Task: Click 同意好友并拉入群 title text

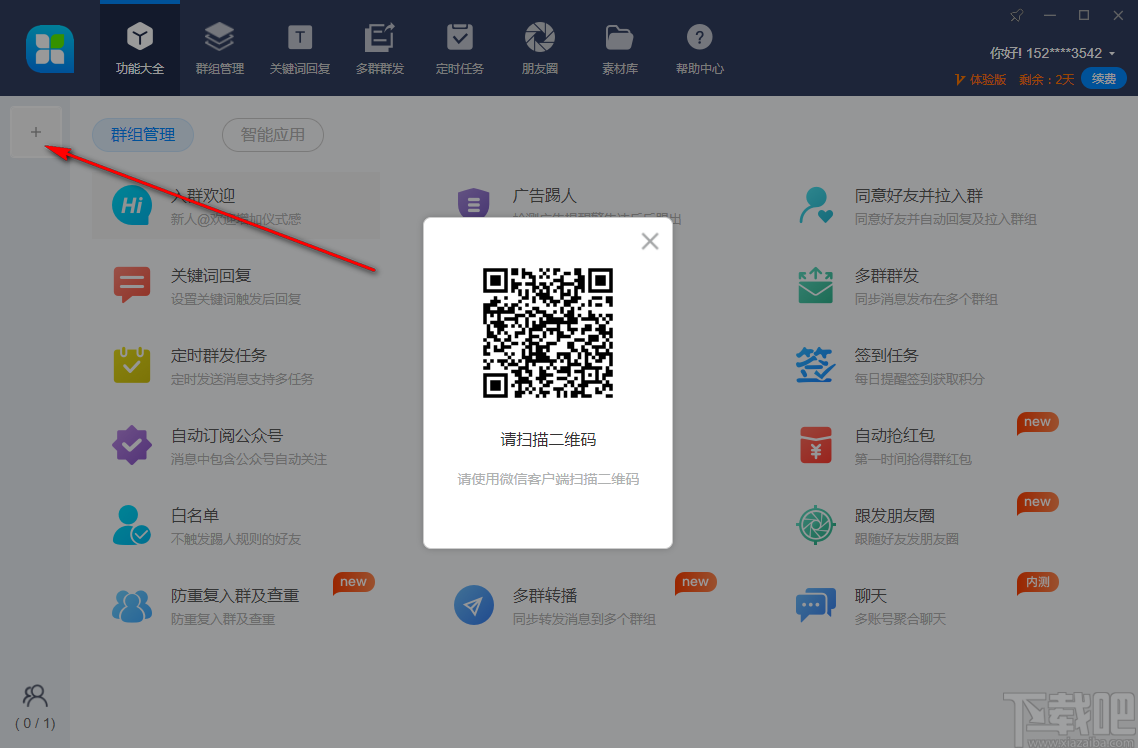Action: [x=918, y=196]
